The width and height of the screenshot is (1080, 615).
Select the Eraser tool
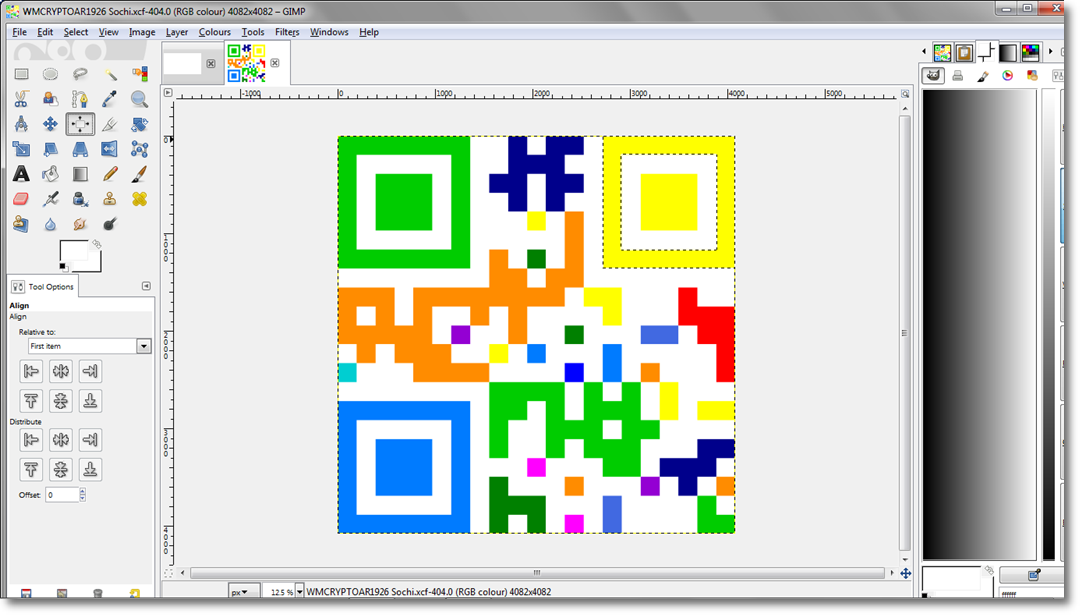click(x=21, y=199)
